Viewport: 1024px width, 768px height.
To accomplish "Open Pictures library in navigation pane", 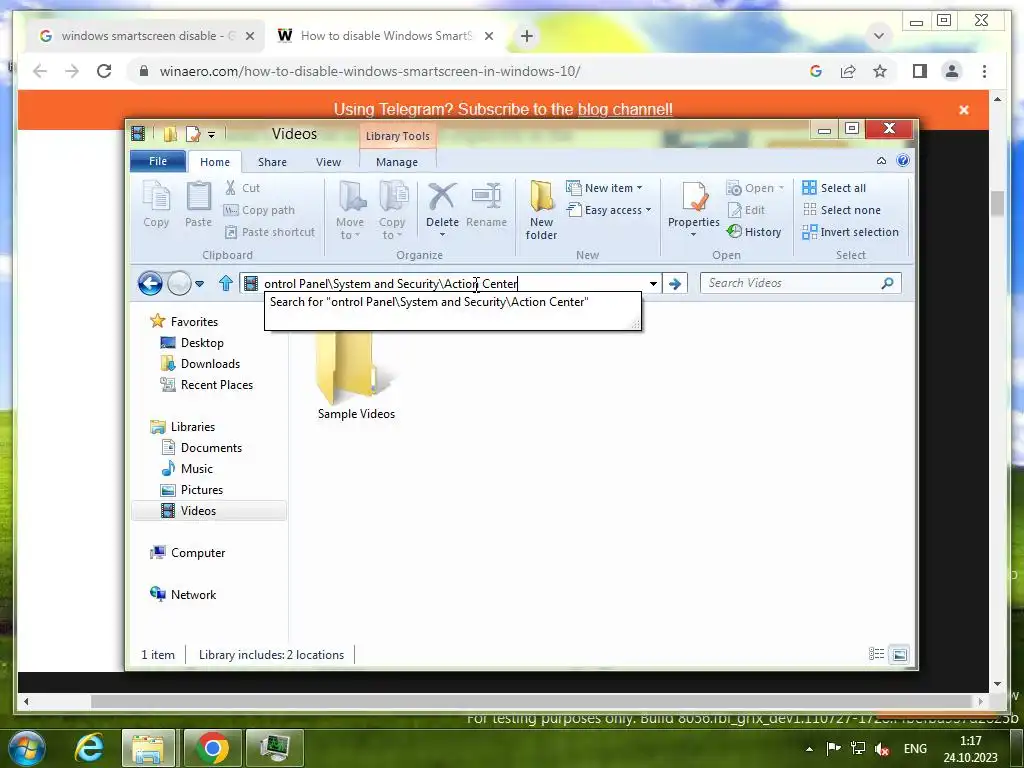I will [x=192, y=490].
